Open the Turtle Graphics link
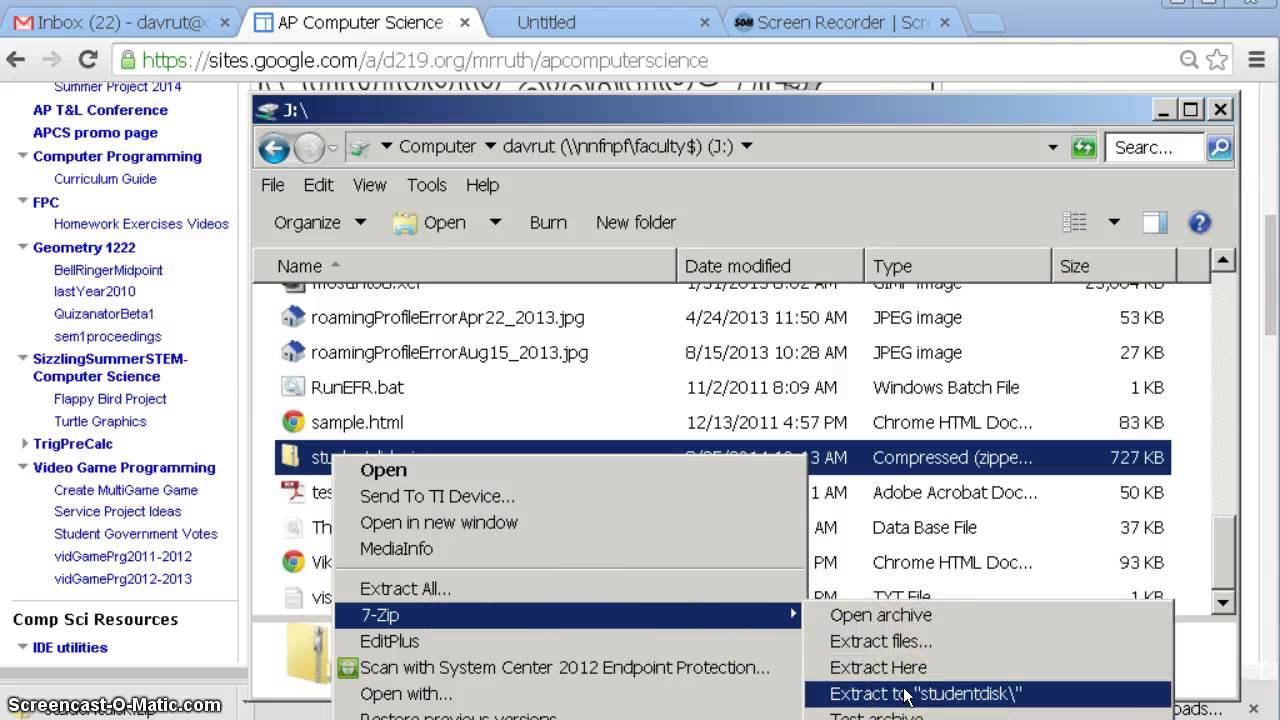1280x720 pixels. (x=100, y=421)
